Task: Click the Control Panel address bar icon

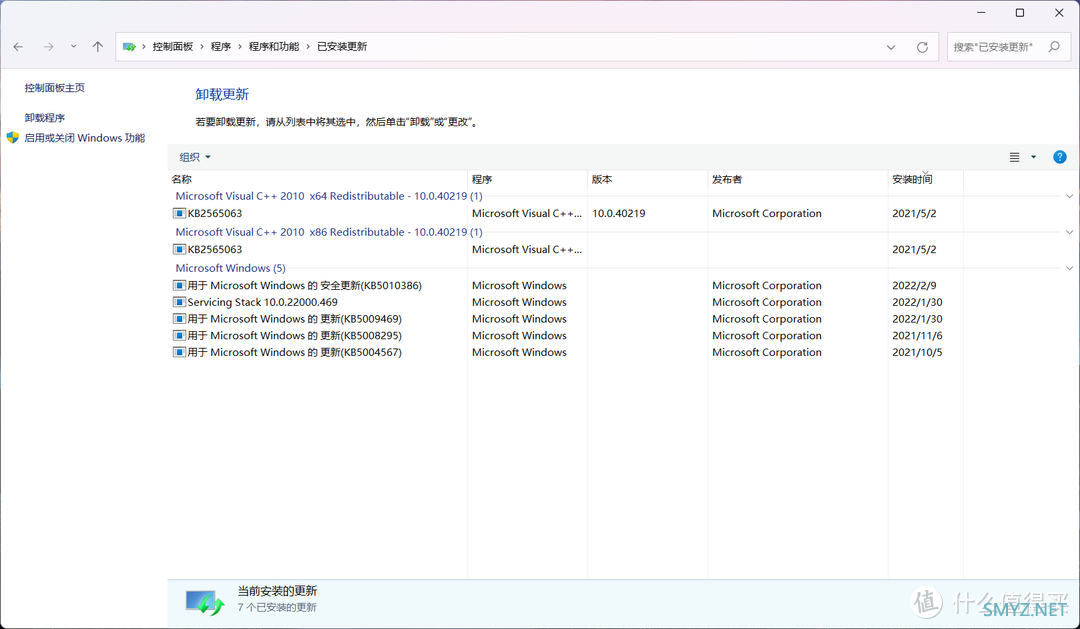Action: (x=129, y=47)
